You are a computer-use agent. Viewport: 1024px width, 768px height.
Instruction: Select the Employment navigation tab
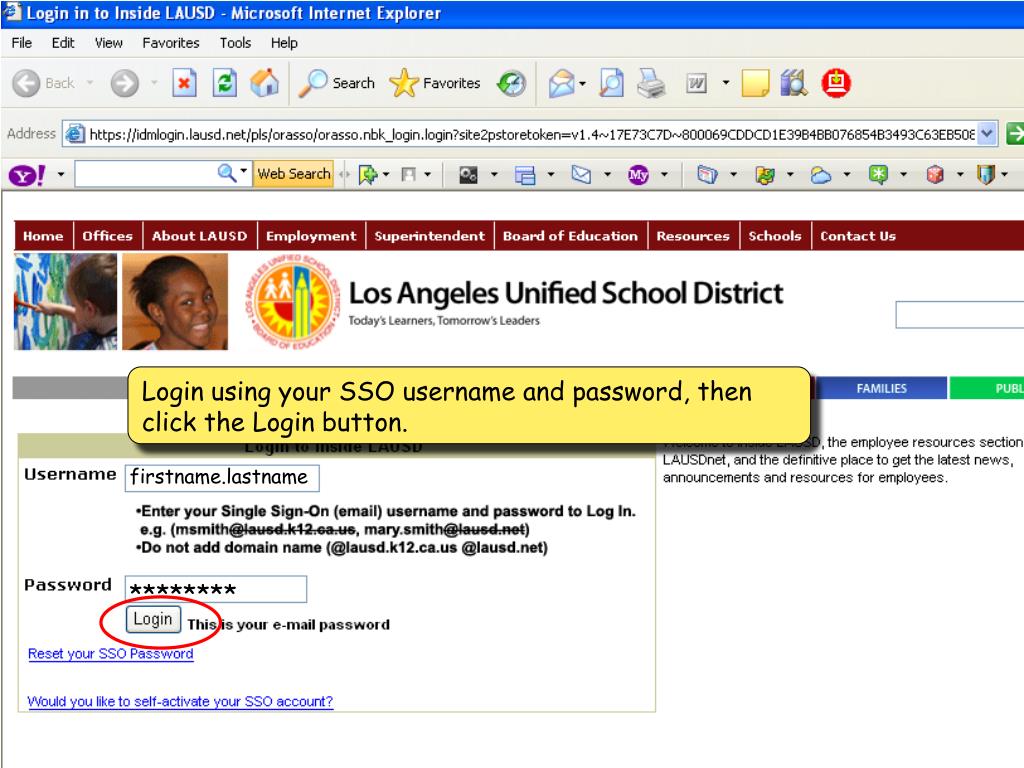tap(311, 236)
